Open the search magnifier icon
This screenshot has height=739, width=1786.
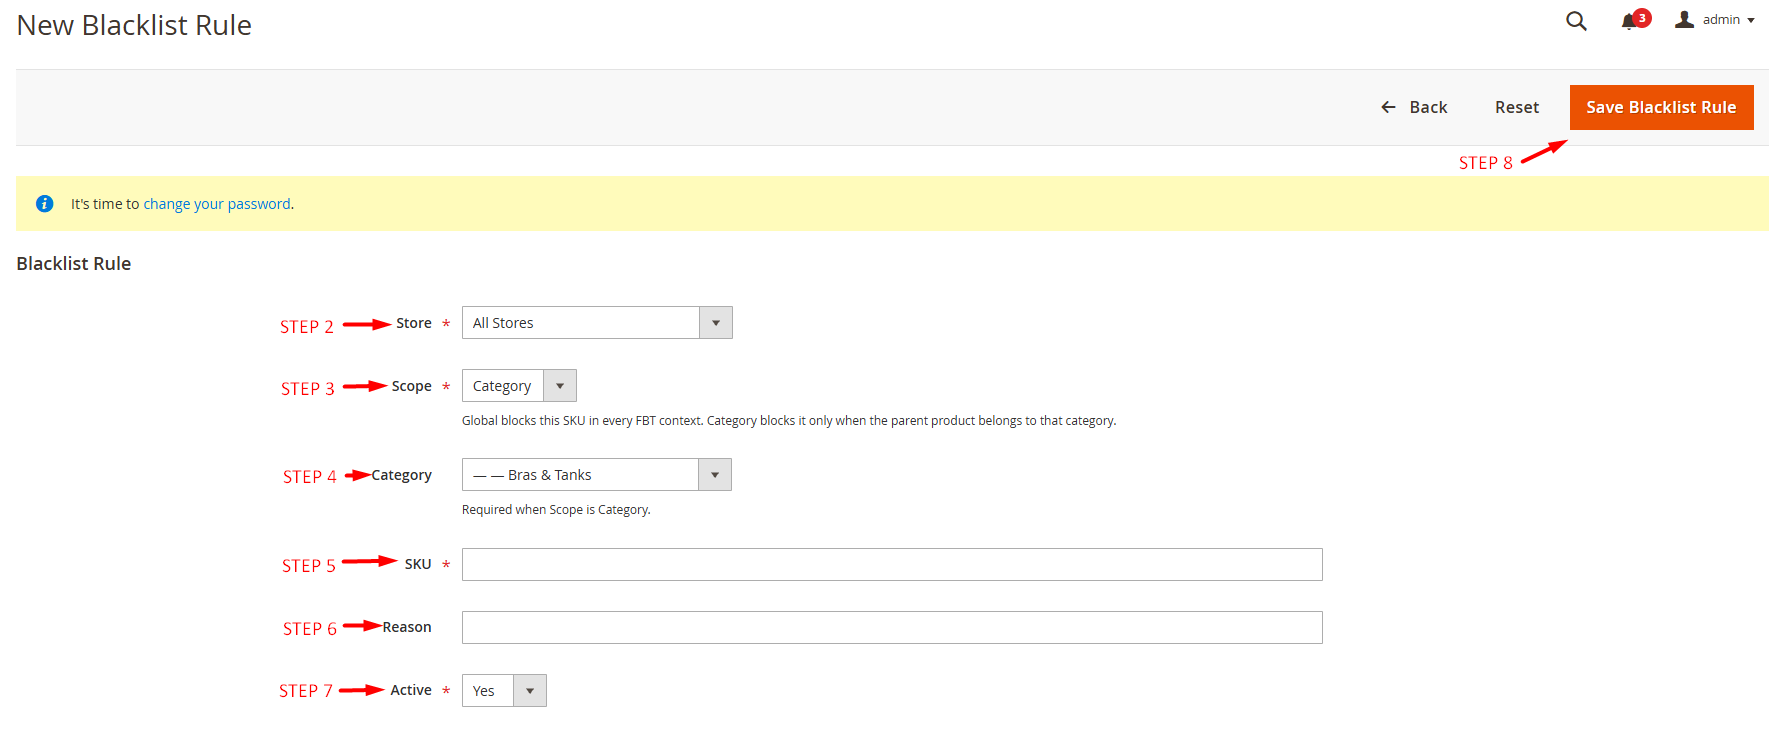coord(1576,21)
